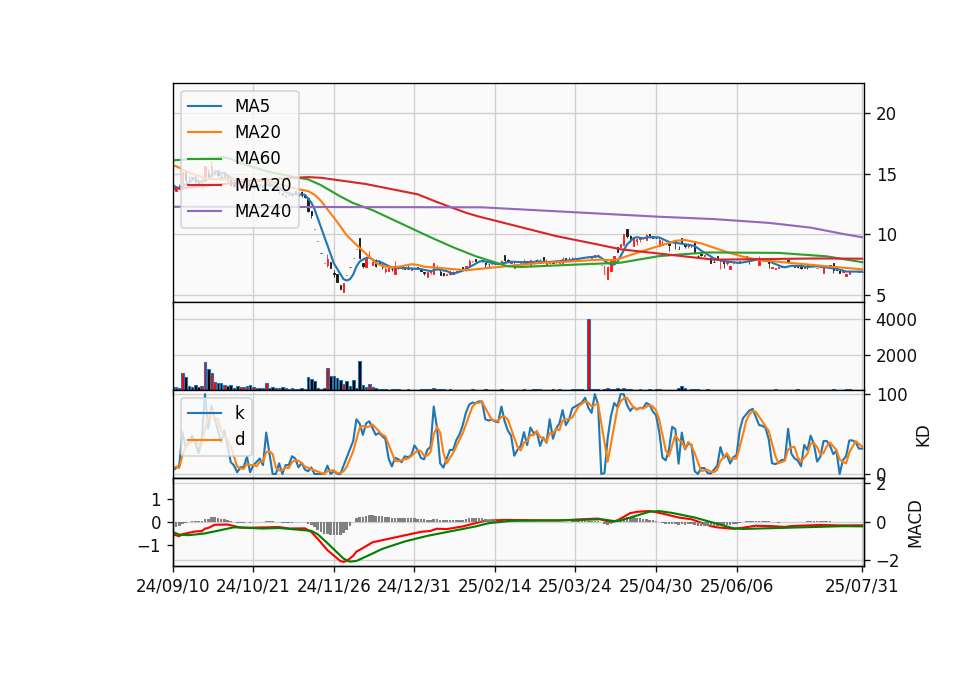Click the 'd' legend label in KD panel

pos(239,439)
